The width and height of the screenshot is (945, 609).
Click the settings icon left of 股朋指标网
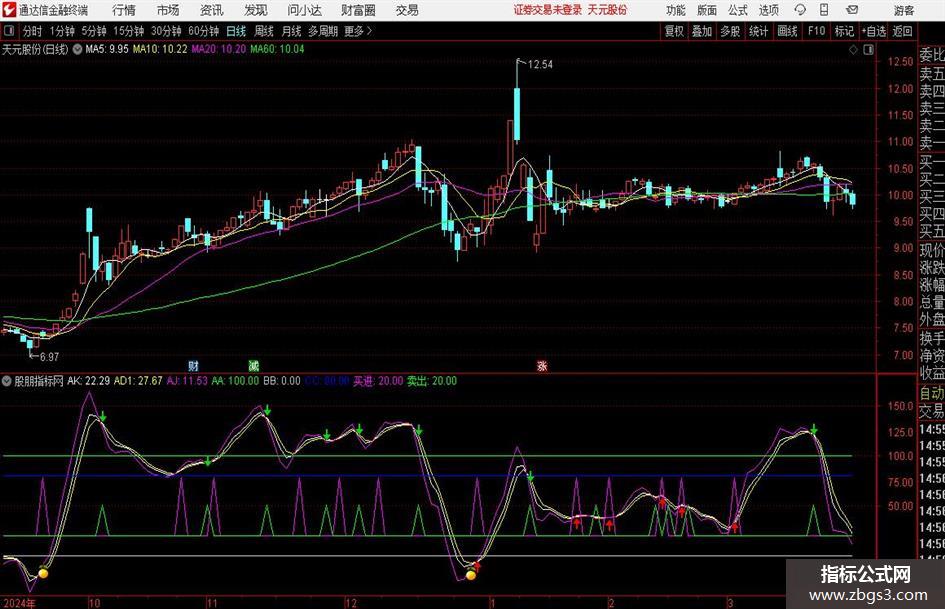point(7,381)
